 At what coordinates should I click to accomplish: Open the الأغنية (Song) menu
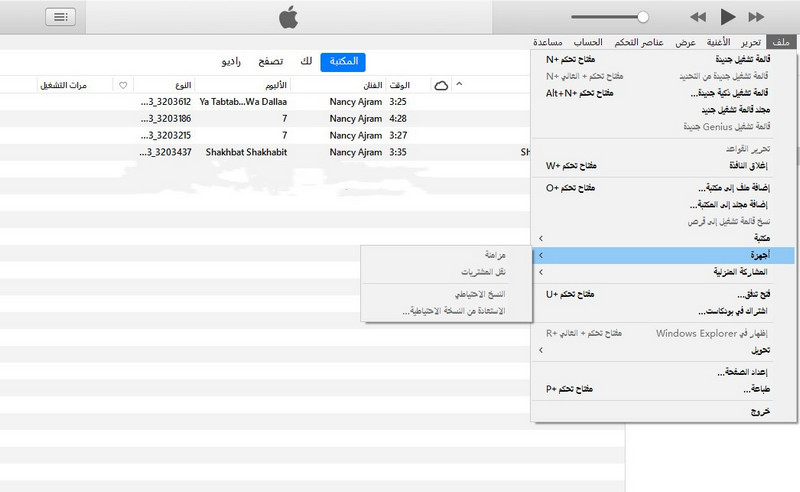click(718, 42)
